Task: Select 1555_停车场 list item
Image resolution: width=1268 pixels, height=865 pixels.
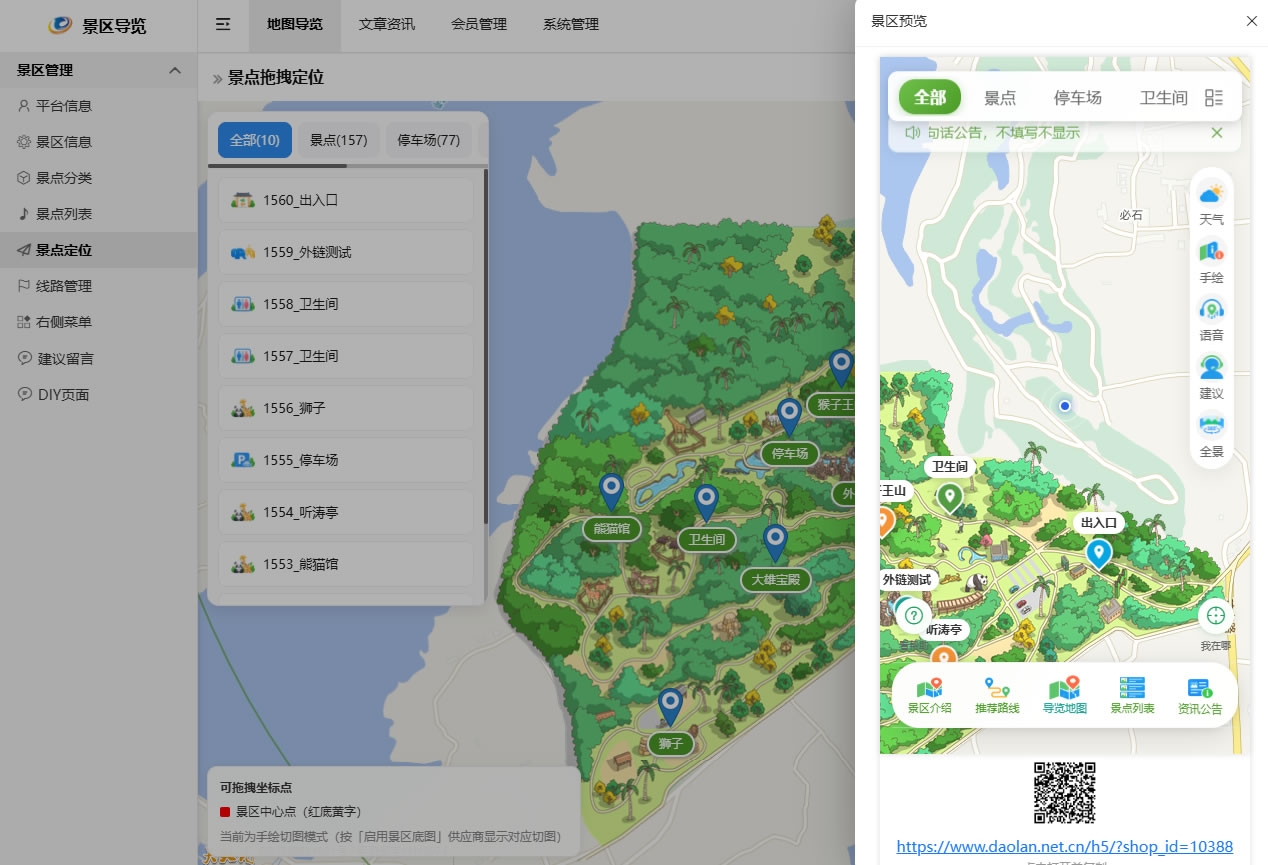Action: coord(346,460)
